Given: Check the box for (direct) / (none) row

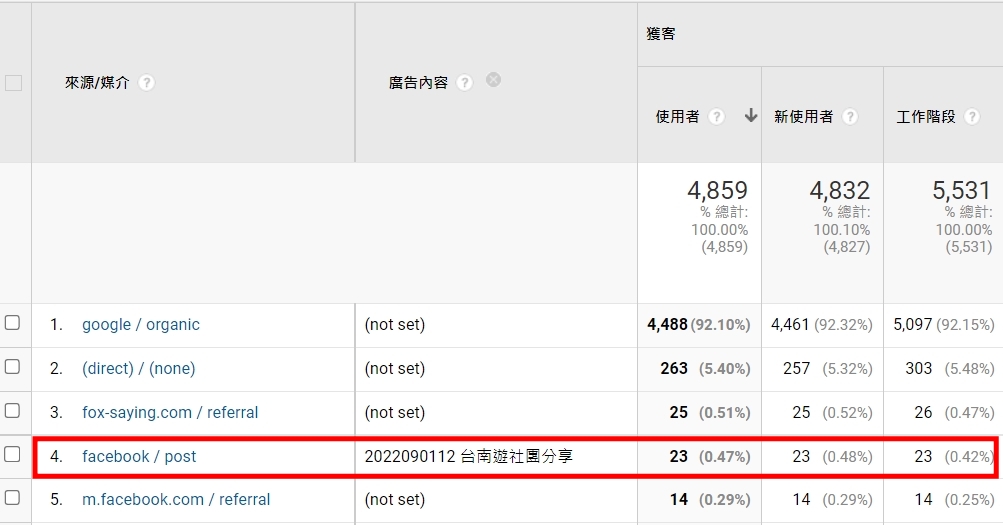Looking at the screenshot, I should tap(13, 367).
